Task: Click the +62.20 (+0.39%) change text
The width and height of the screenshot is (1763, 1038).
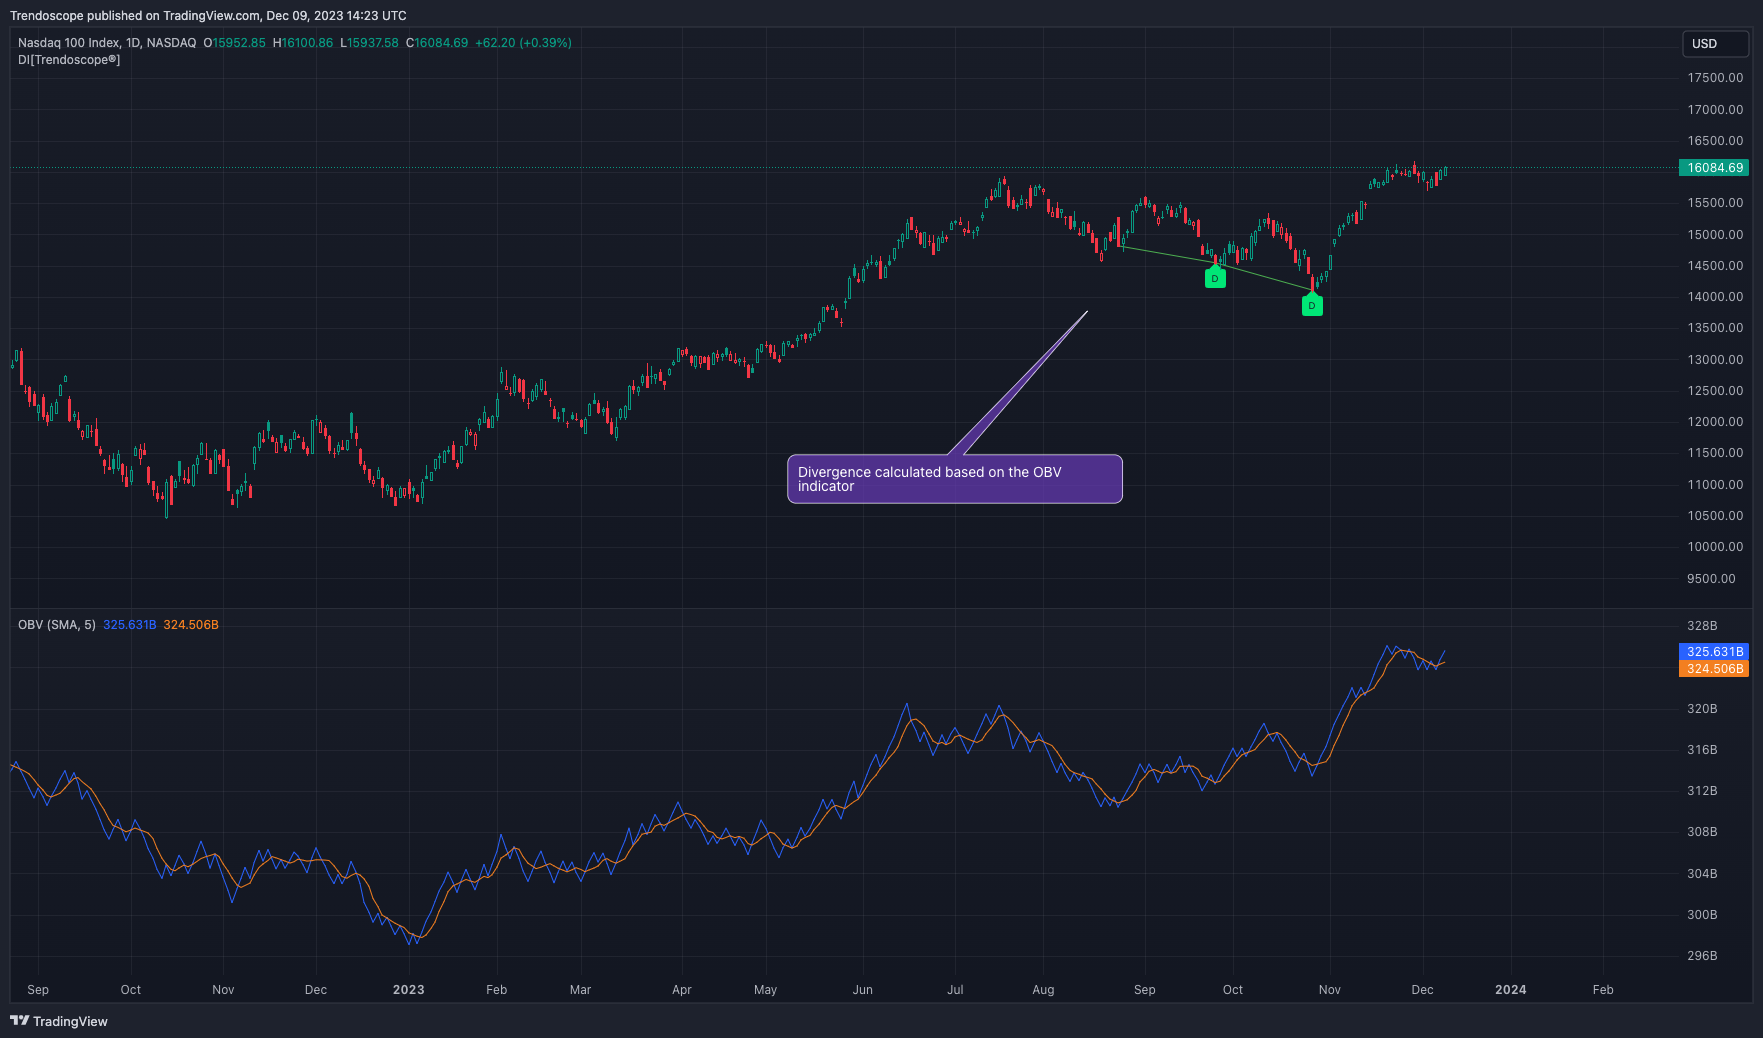Action: coord(523,43)
